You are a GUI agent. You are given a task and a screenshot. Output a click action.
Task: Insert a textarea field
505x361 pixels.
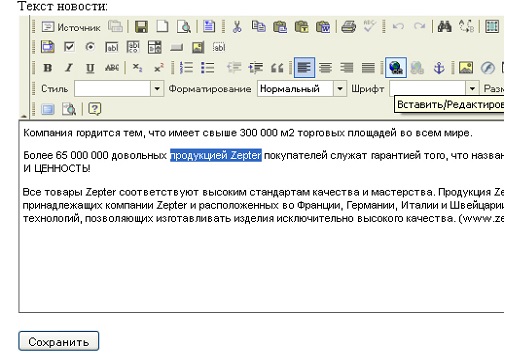[133, 47]
